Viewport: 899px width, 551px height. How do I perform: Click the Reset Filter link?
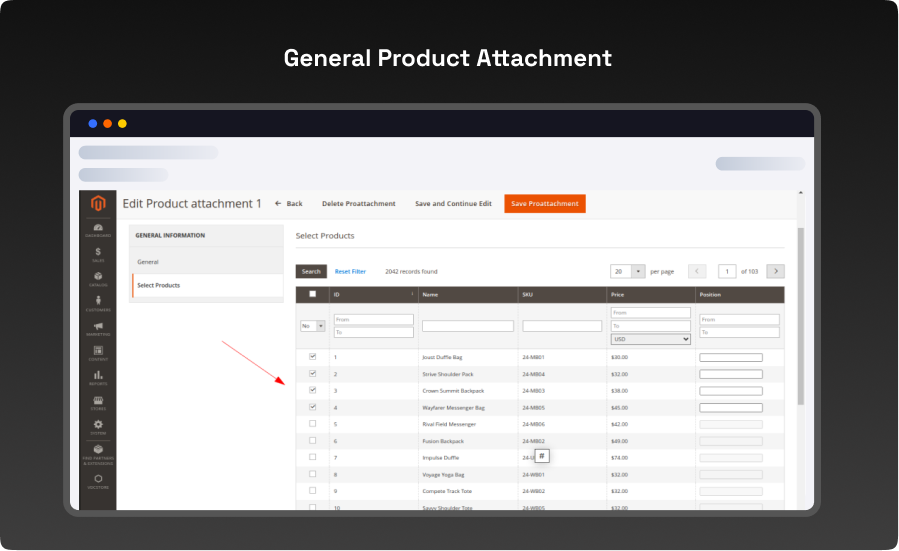pos(350,271)
